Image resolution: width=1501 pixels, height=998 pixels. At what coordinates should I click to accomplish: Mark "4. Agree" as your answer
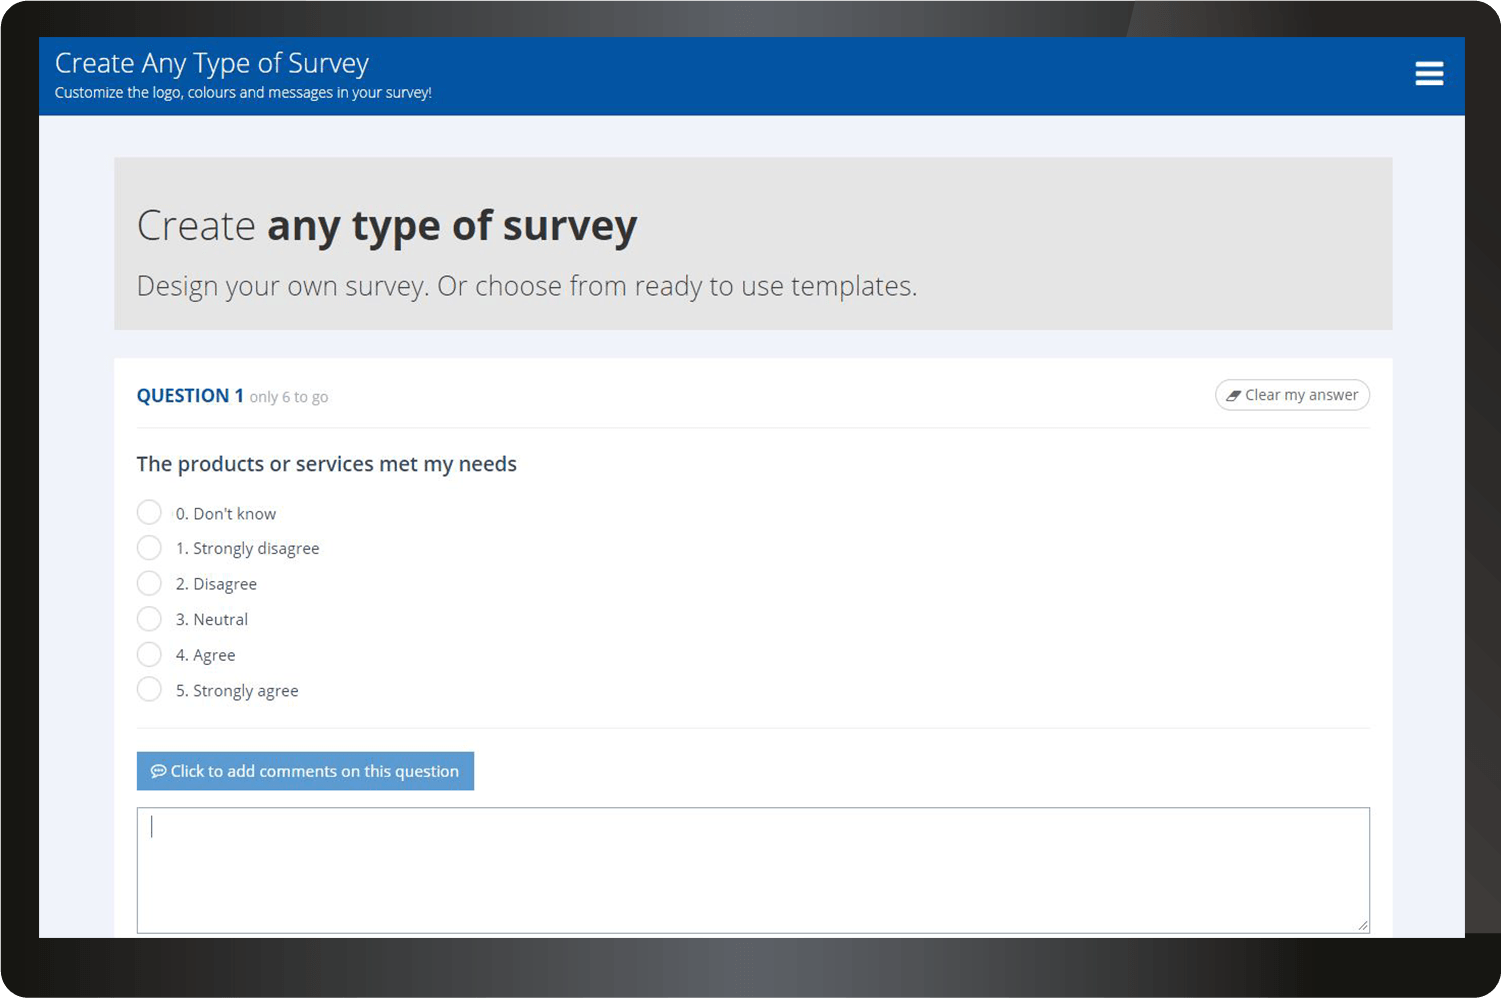click(149, 655)
